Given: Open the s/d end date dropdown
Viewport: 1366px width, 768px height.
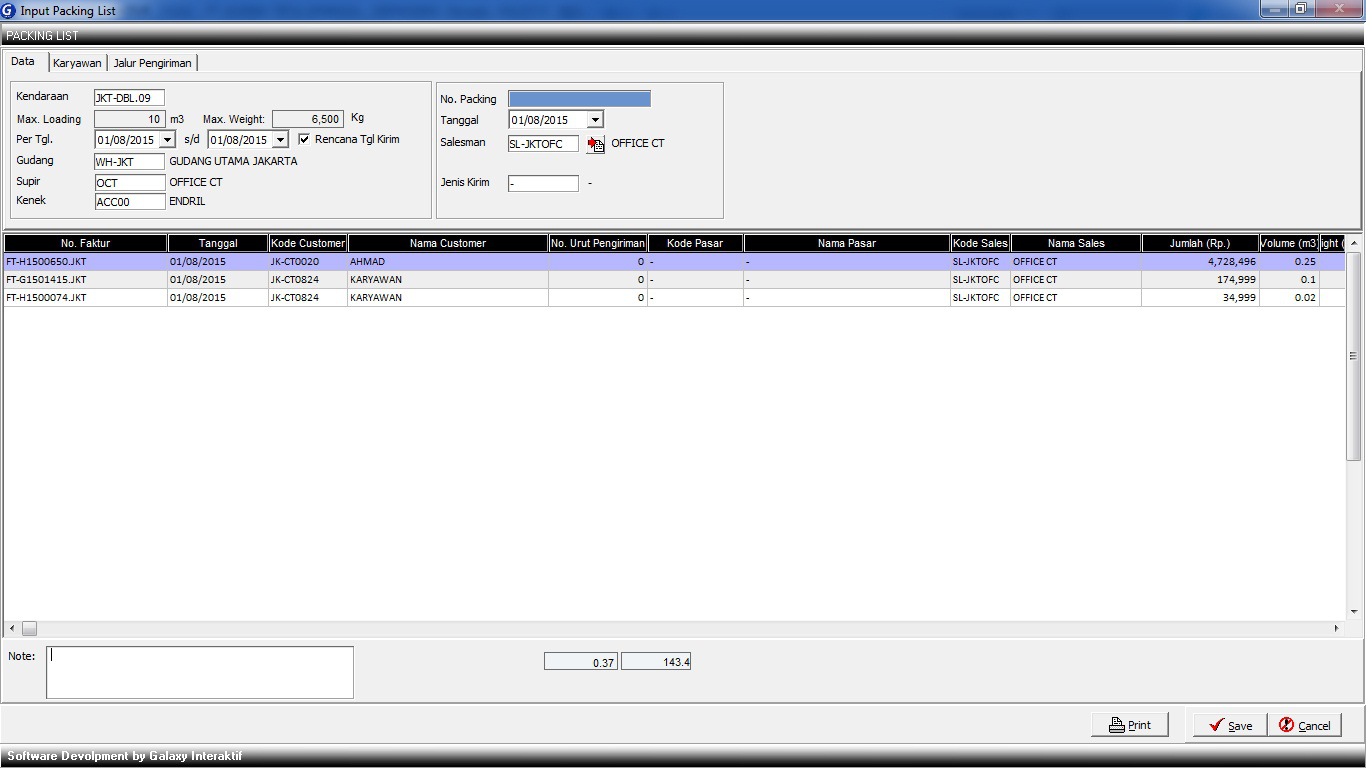Looking at the screenshot, I should 280,140.
